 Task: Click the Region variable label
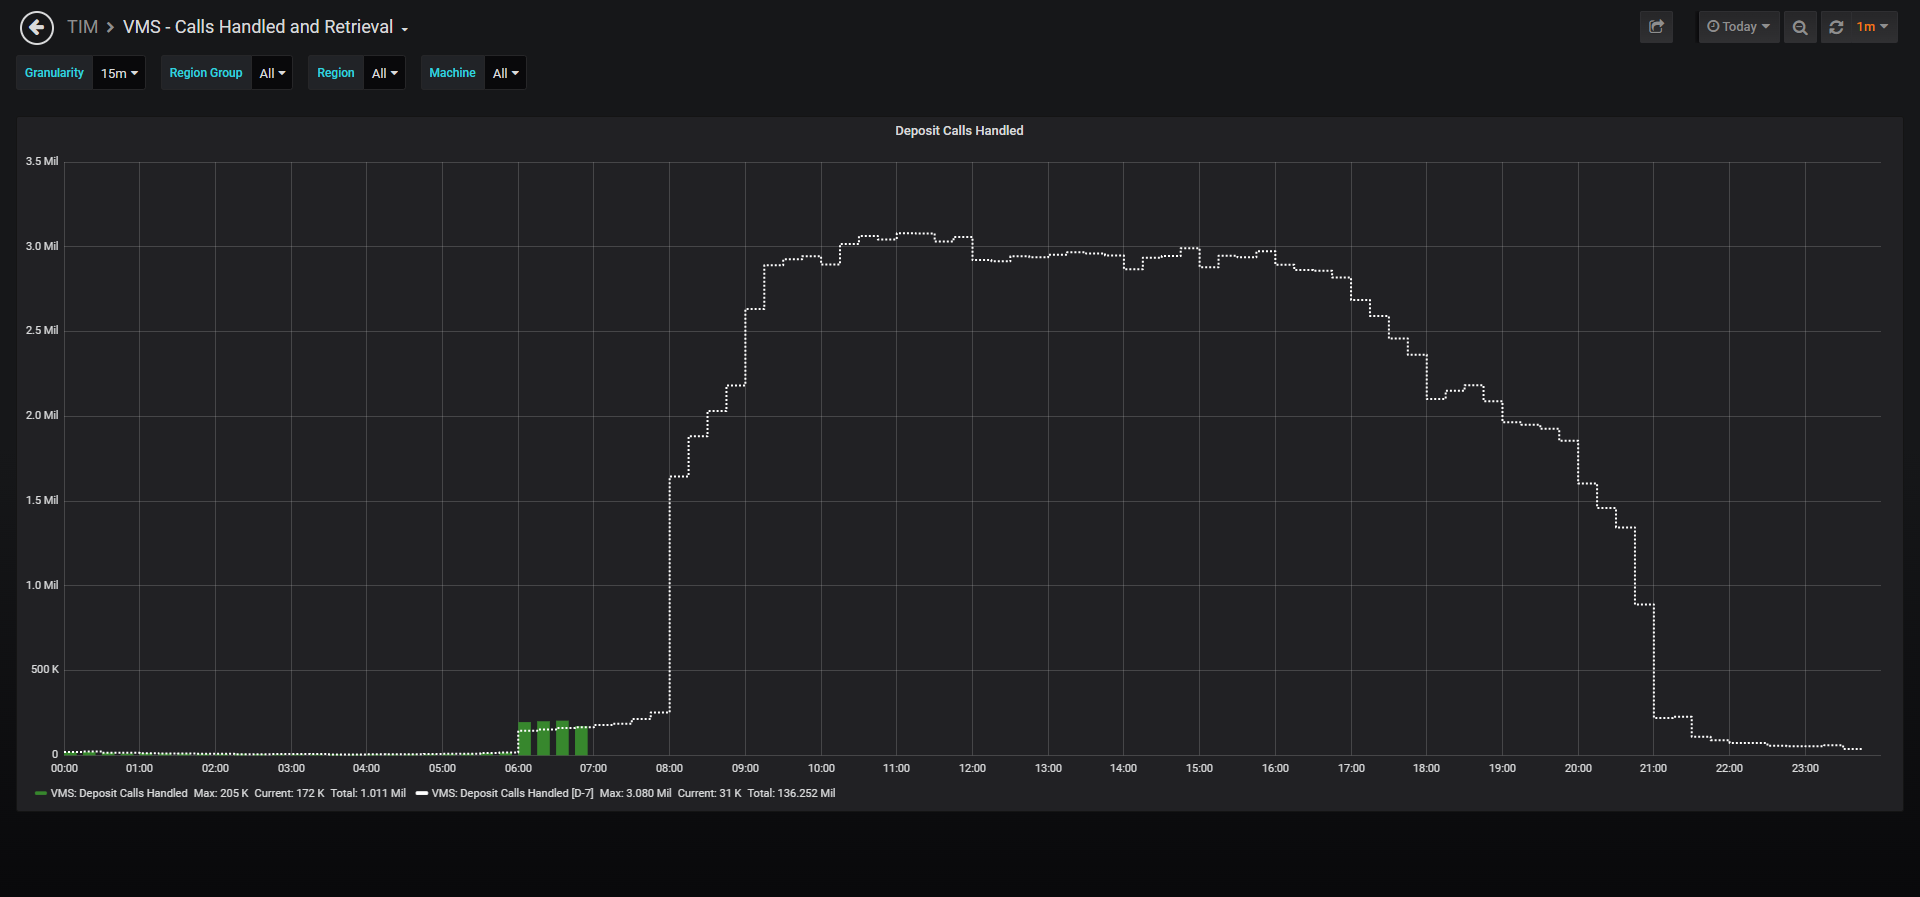click(x=335, y=73)
